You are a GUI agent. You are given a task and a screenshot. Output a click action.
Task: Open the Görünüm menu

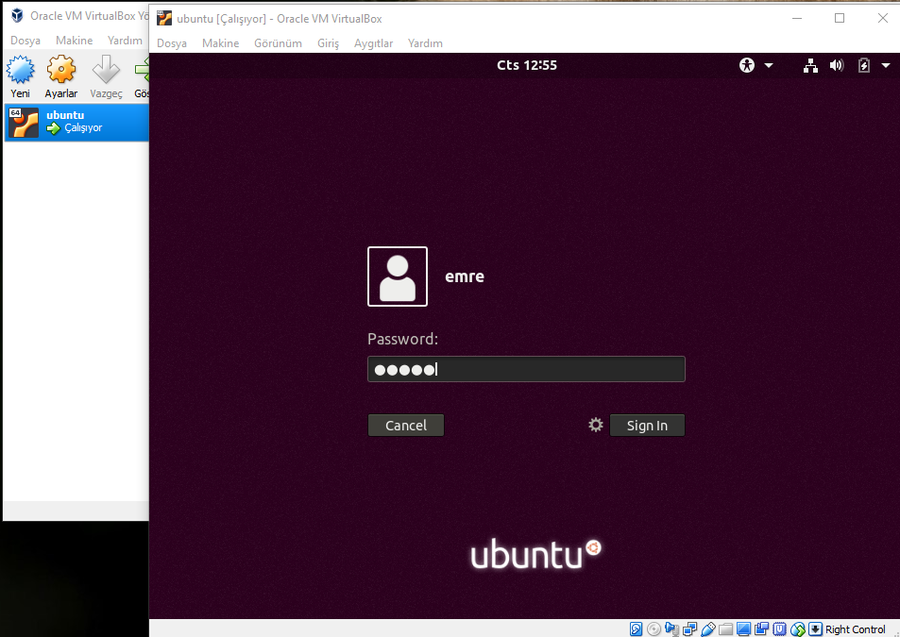278,43
